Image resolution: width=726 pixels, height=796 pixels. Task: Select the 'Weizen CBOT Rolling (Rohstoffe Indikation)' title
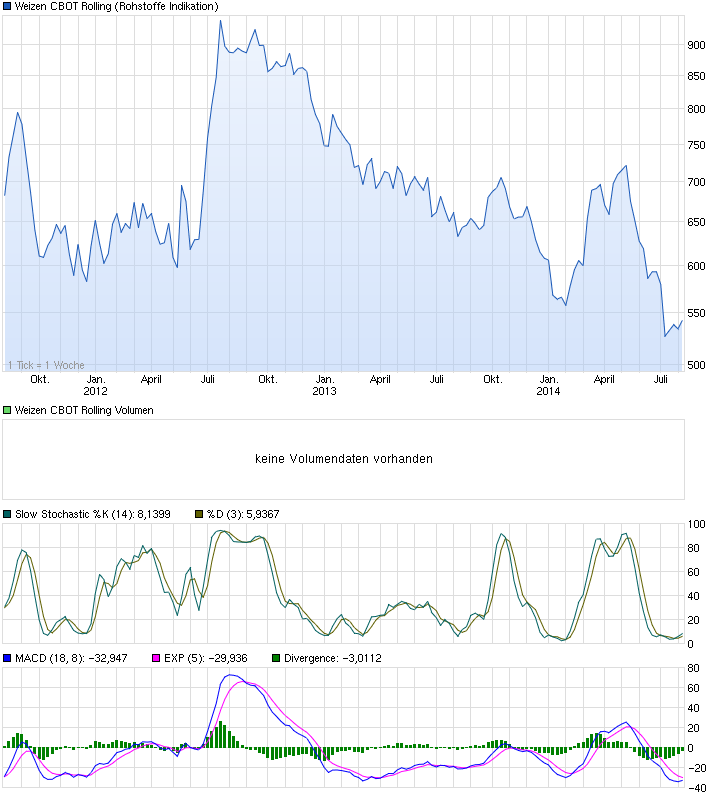pos(116,7)
